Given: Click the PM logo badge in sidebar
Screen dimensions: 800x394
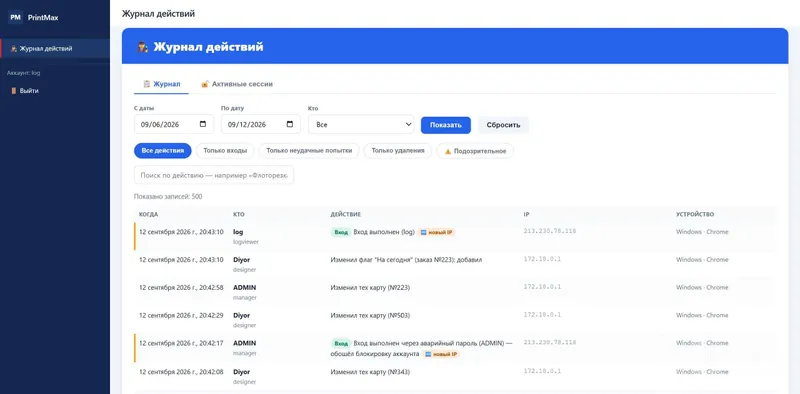Looking at the screenshot, I should tap(16, 17).
